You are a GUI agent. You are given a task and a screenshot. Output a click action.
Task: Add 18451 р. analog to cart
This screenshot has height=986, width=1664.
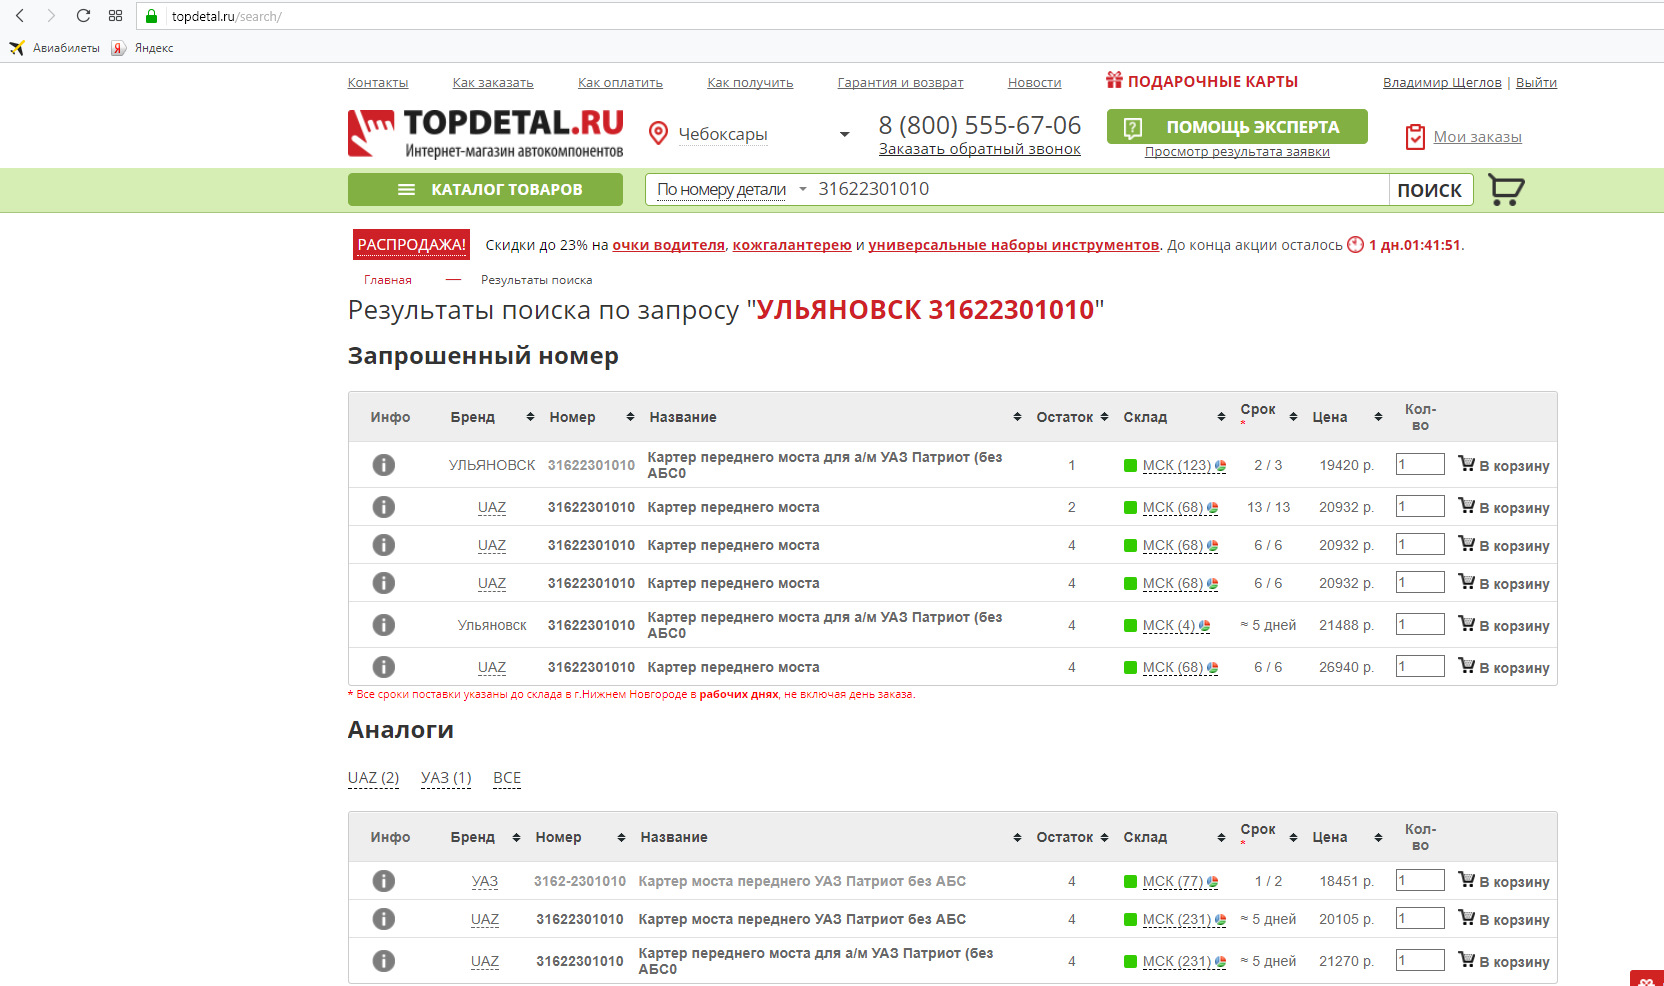click(x=1503, y=881)
